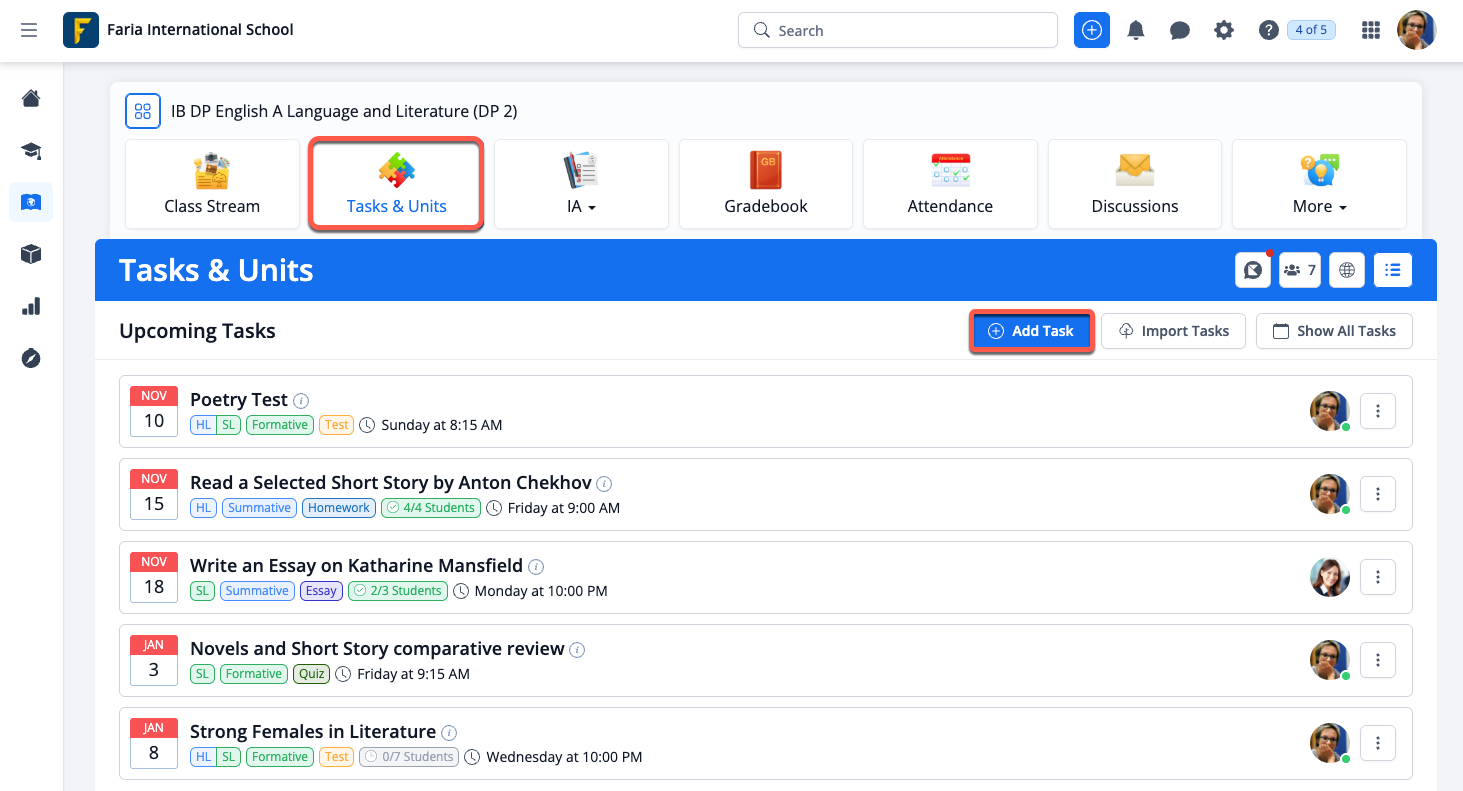This screenshot has width=1463, height=791.
Task: Open the notifications bell icon
Action: click(1136, 30)
